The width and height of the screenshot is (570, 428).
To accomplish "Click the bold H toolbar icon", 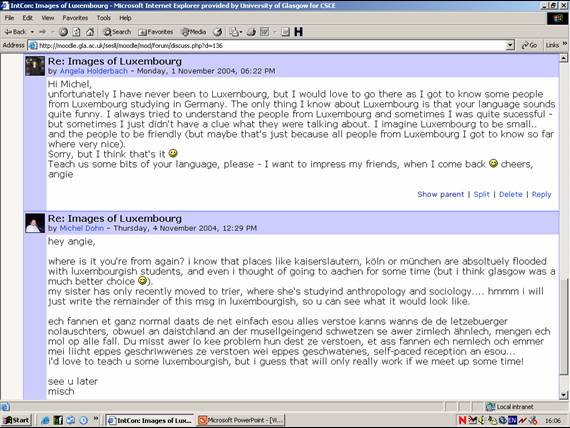I will (298, 32).
